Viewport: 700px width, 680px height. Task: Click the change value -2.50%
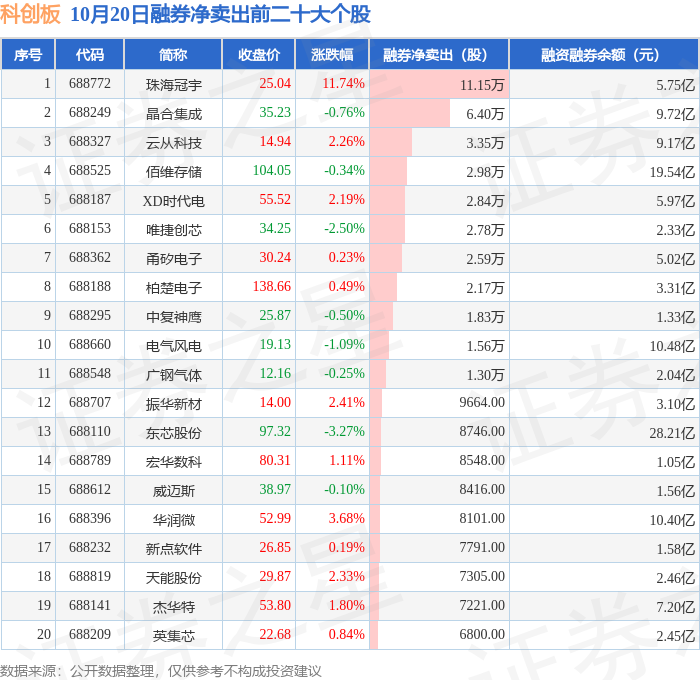344,229
